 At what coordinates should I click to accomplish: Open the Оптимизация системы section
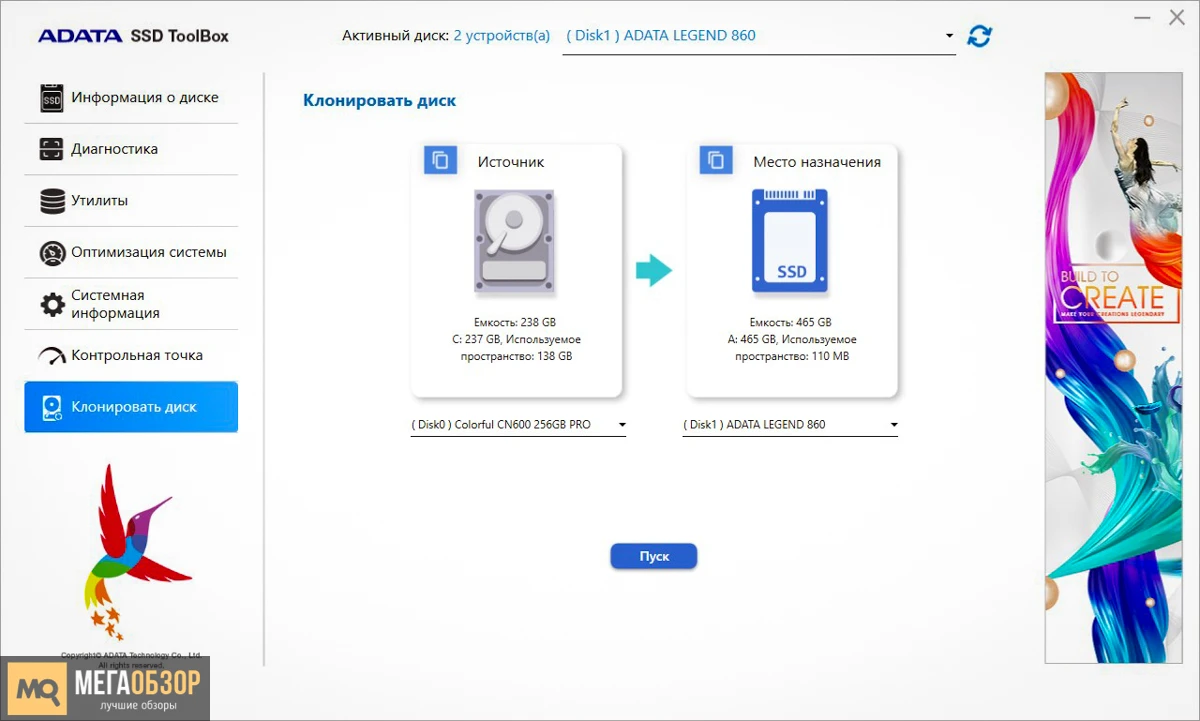[131, 253]
